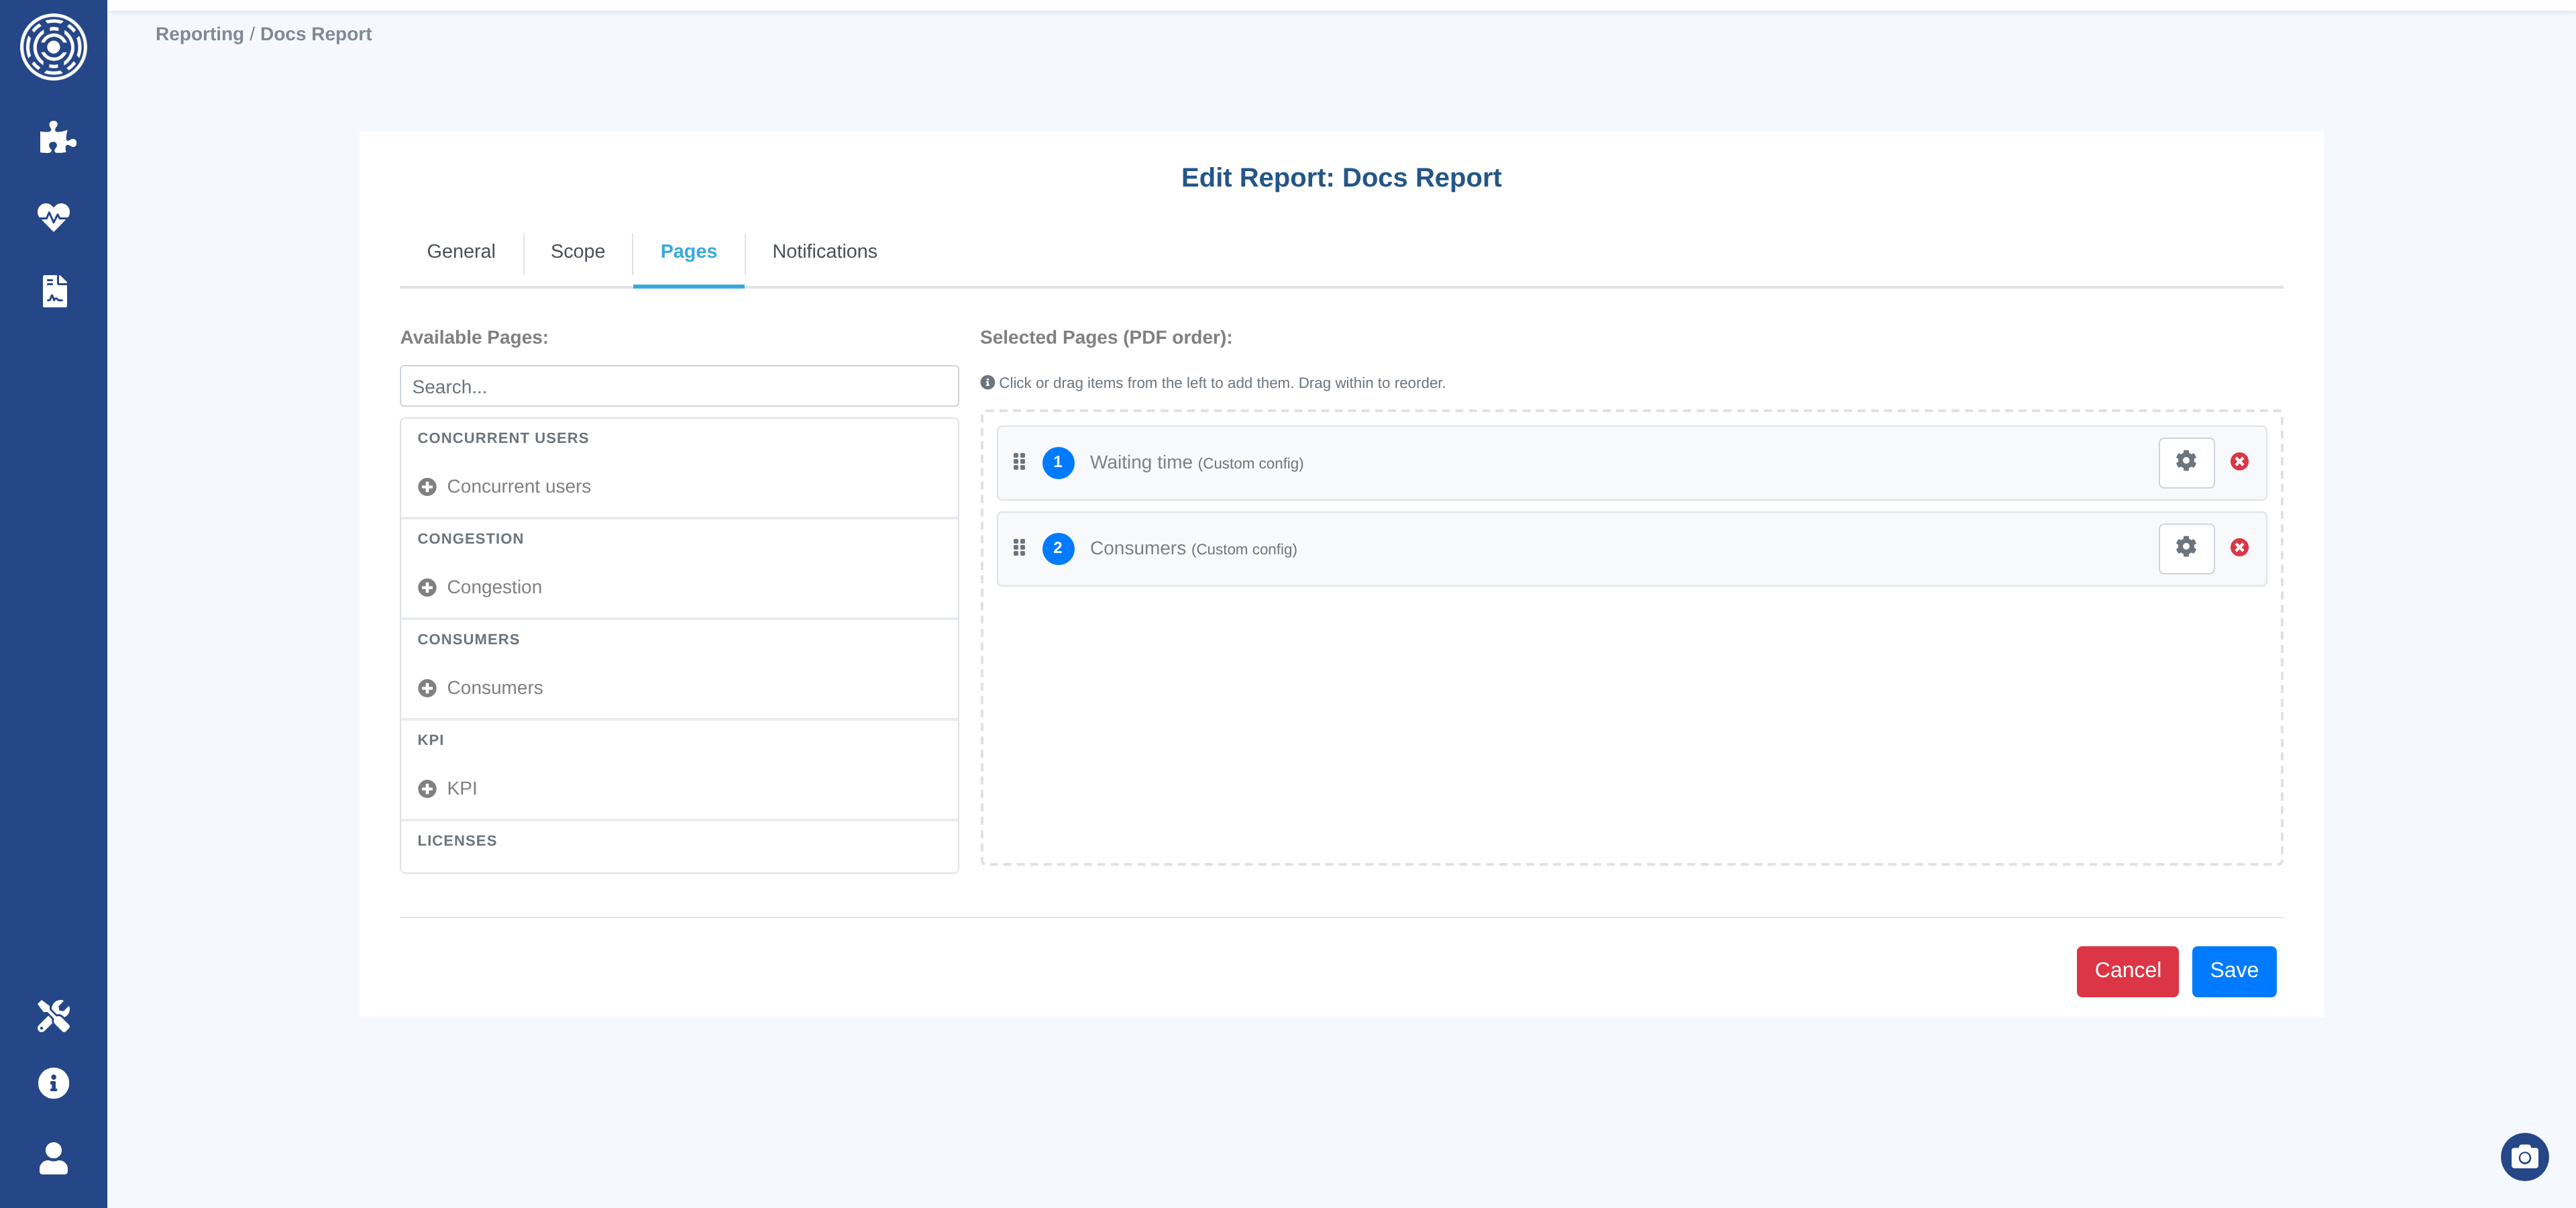Remove Waiting time page with red X

[x=2240, y=462]
